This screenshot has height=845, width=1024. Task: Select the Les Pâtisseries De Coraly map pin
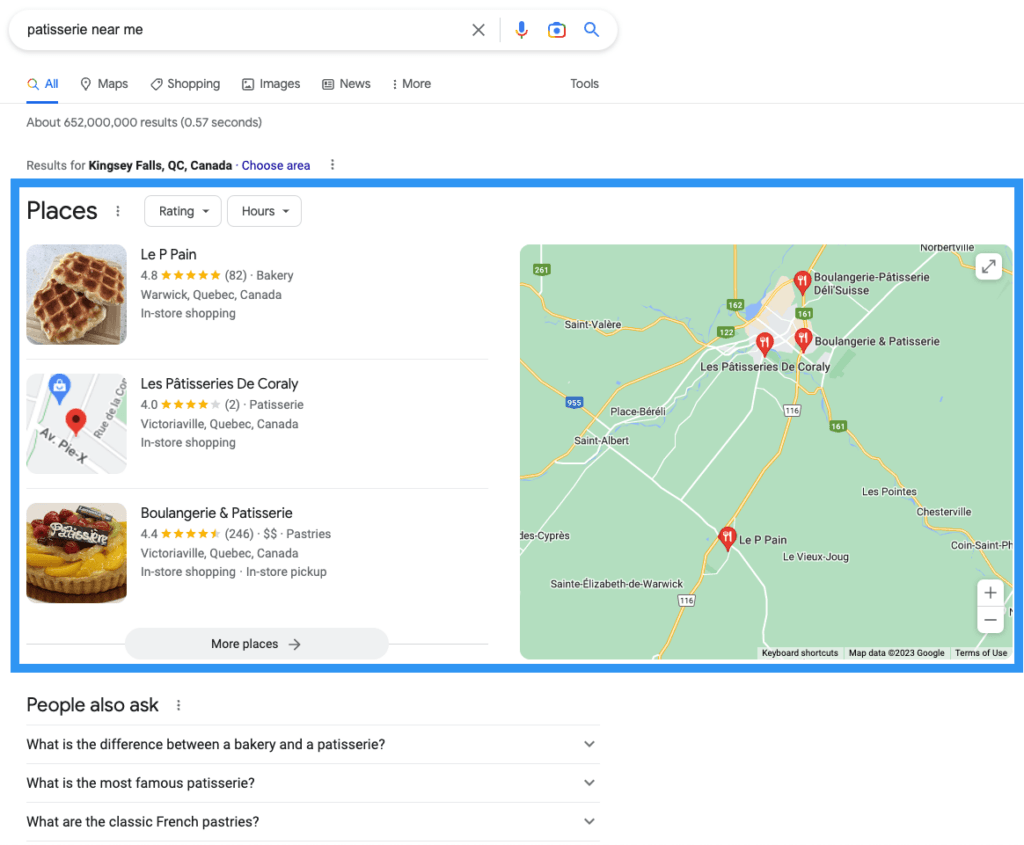click(x=764, y=343)
